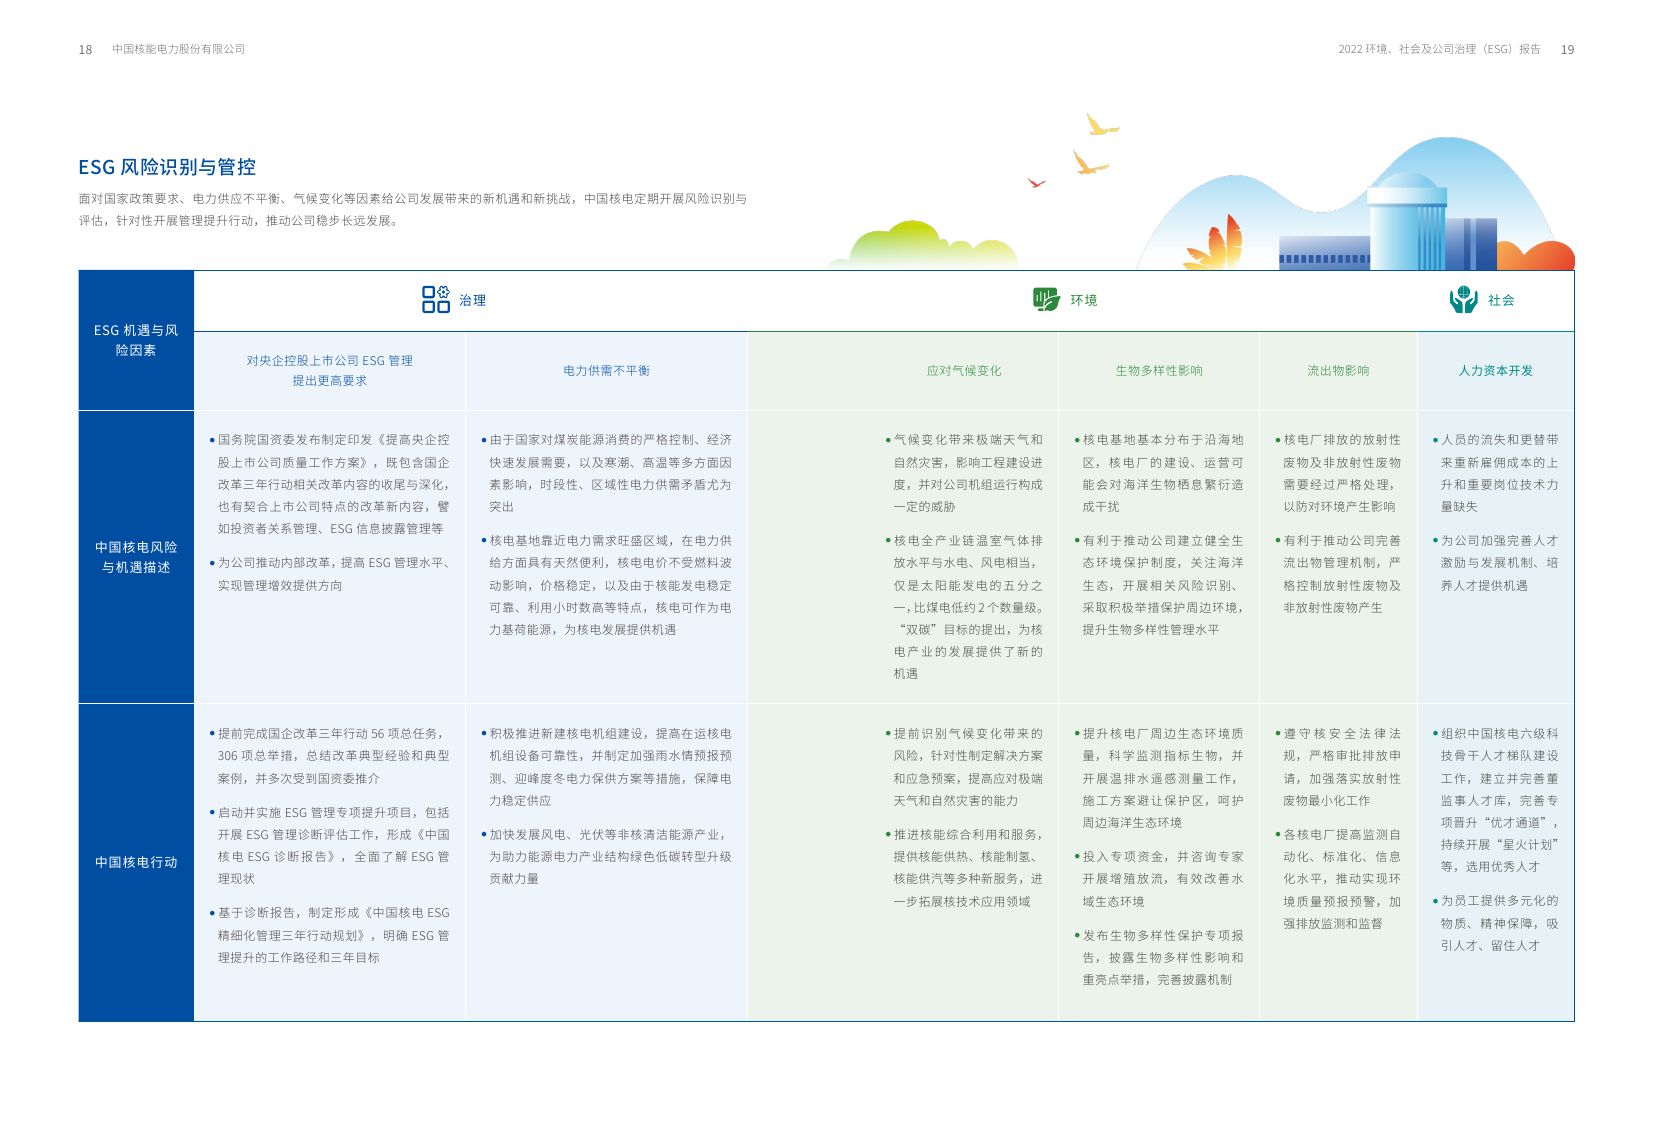
Task: Click bullet '提升核电厂周边生态环境质量'
Action: click(x=1159, y=778)
